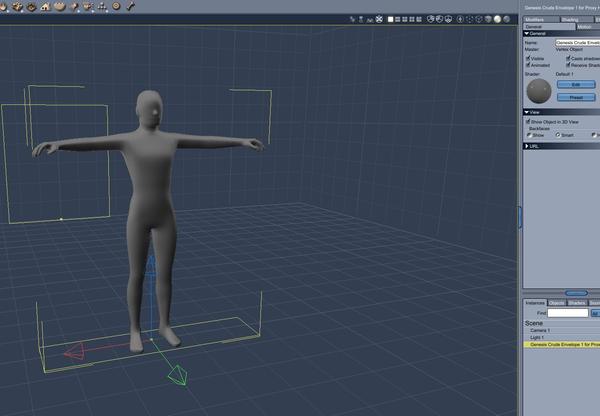The height and width of the screenshot is (416, 600).
Task: Click the green axis manipulator arrow
Action: (178, 375)
